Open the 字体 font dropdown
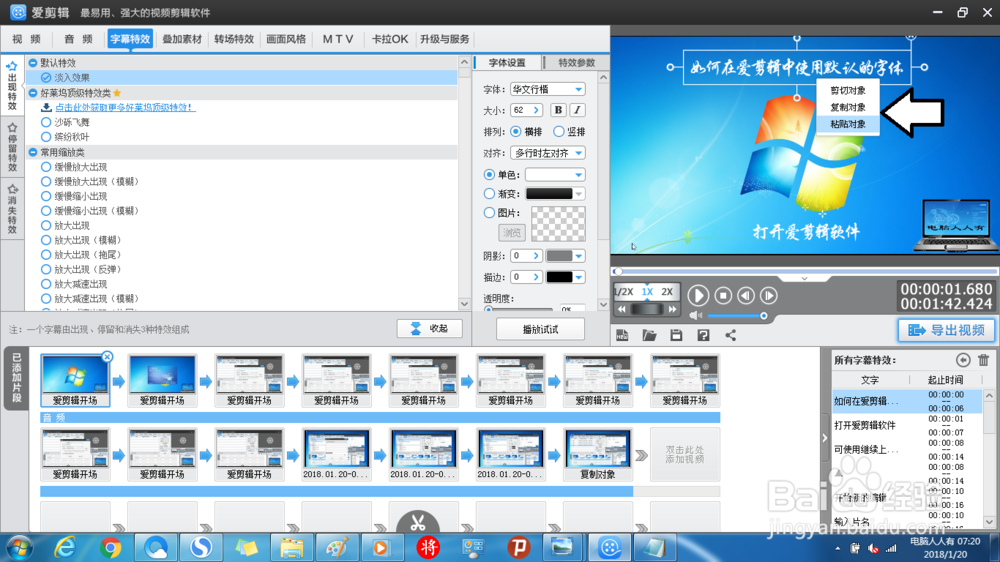This screenshot has height=562, width=1000. coord(548,89)
